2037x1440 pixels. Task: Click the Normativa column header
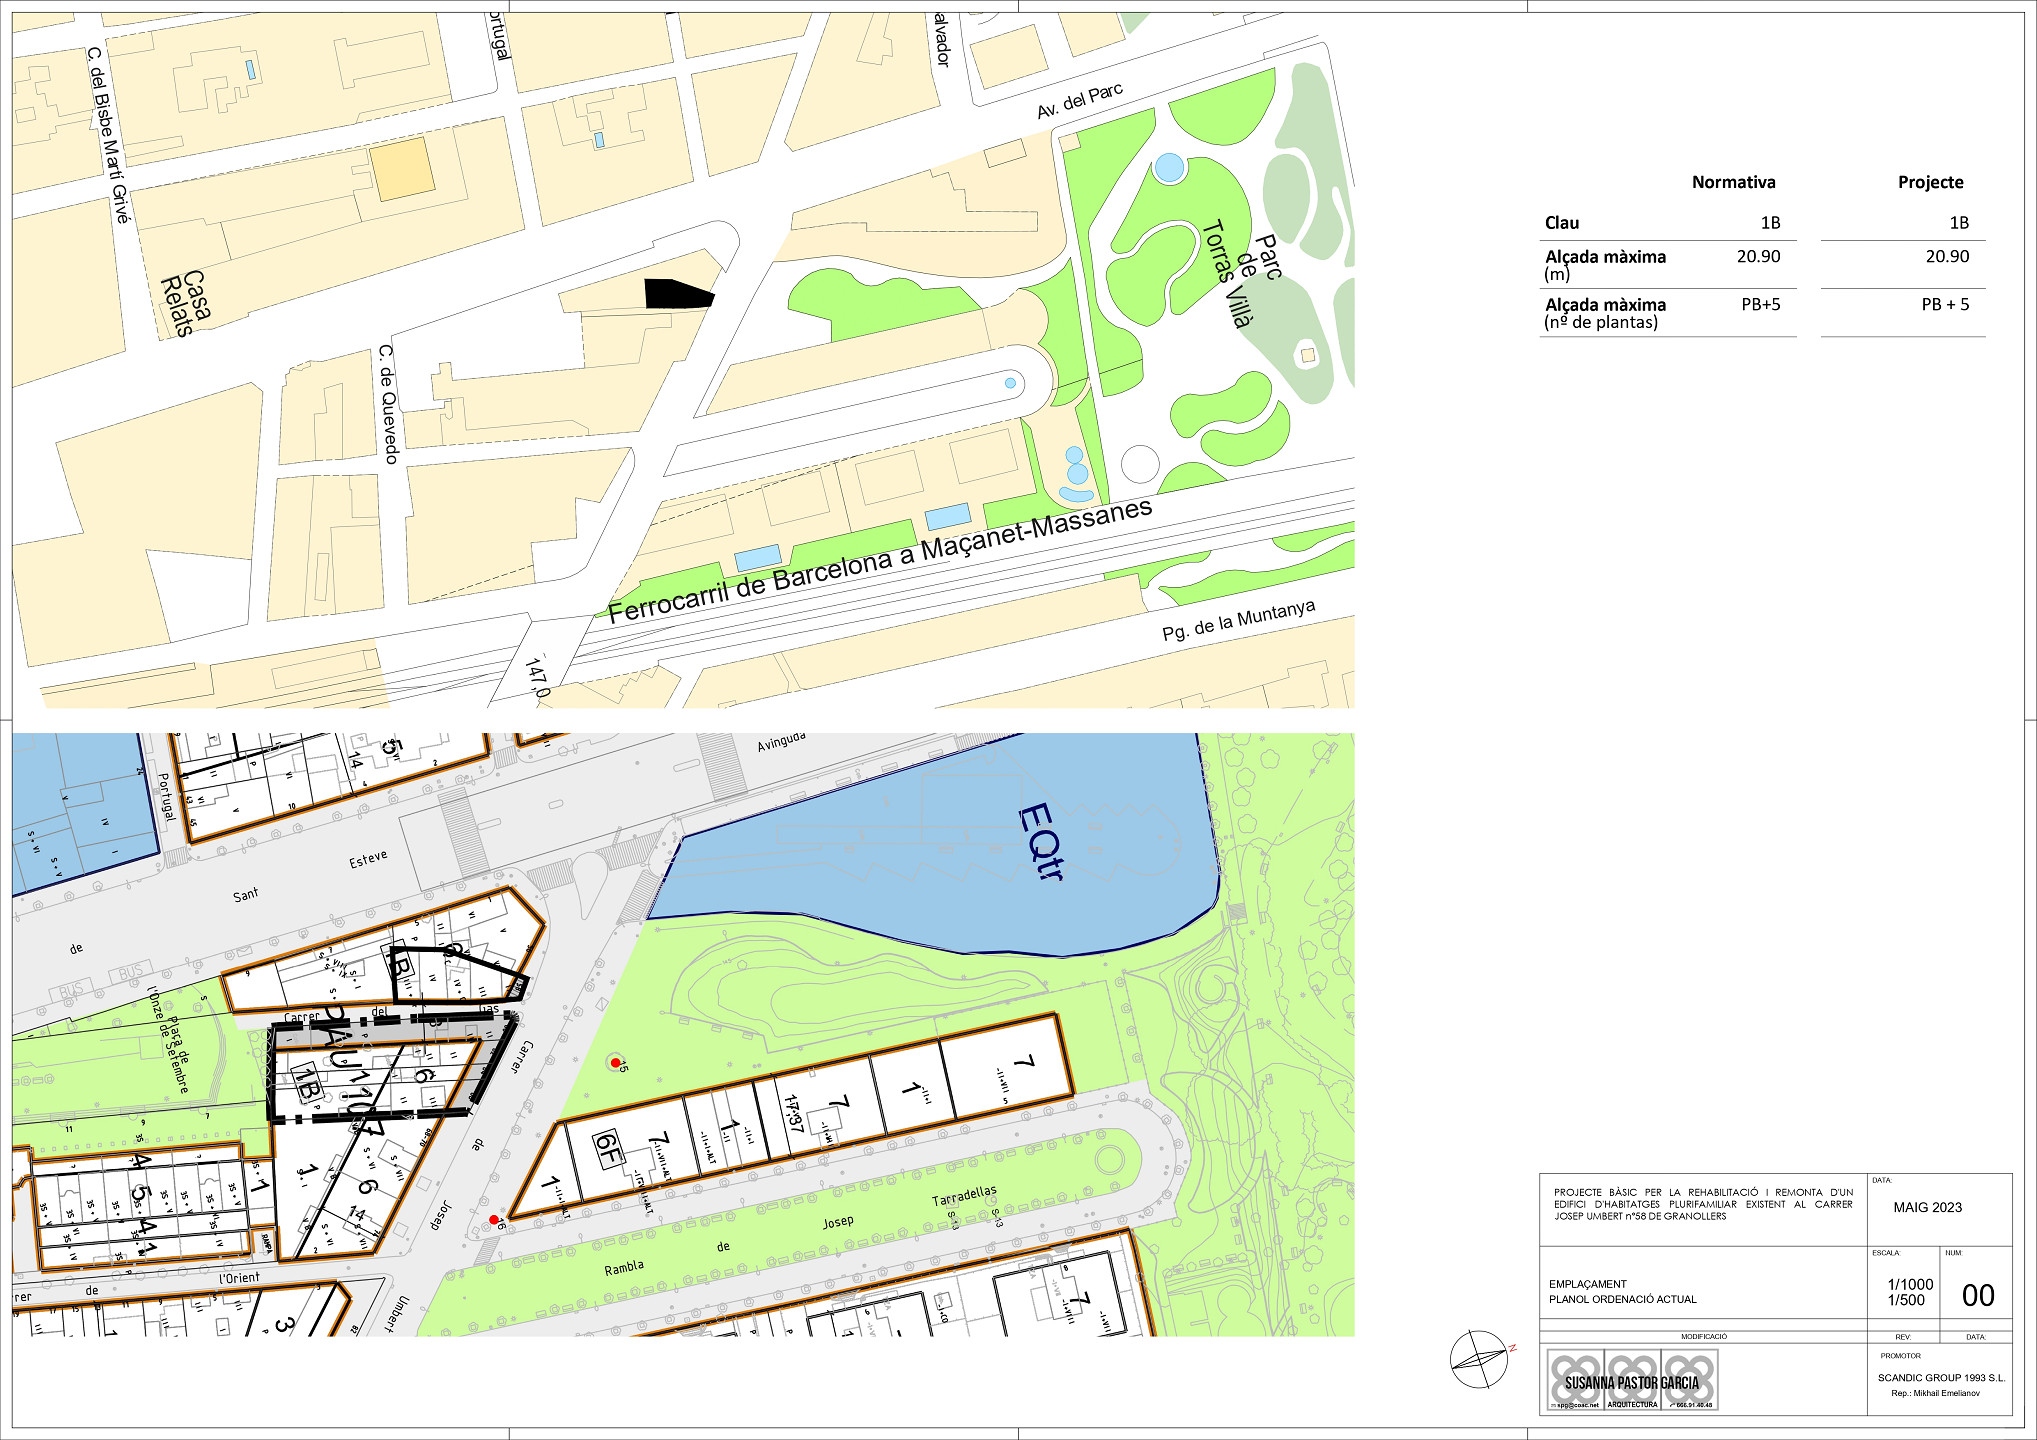coord(1733,182)
